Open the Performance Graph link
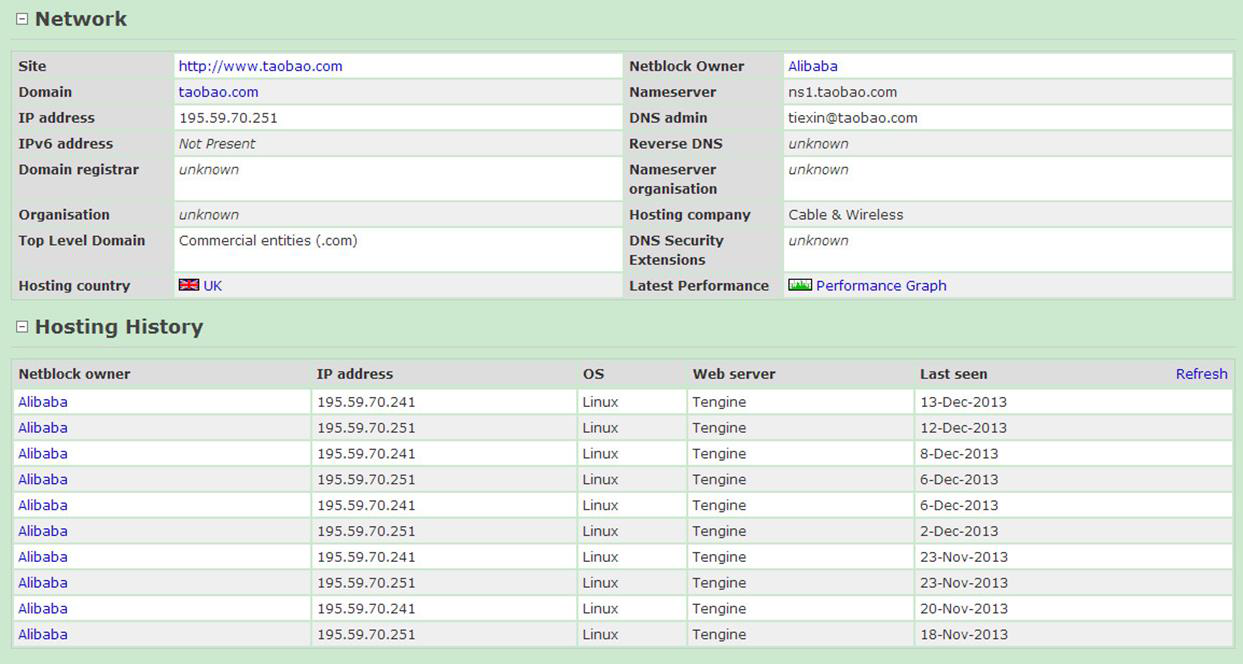 [x=881, y=285]
